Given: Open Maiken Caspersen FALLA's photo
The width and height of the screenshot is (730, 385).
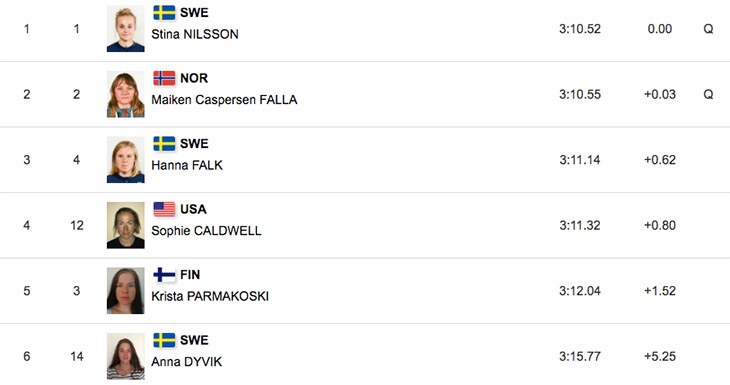Looking at the screenshot, I should (x=126, y=95).
